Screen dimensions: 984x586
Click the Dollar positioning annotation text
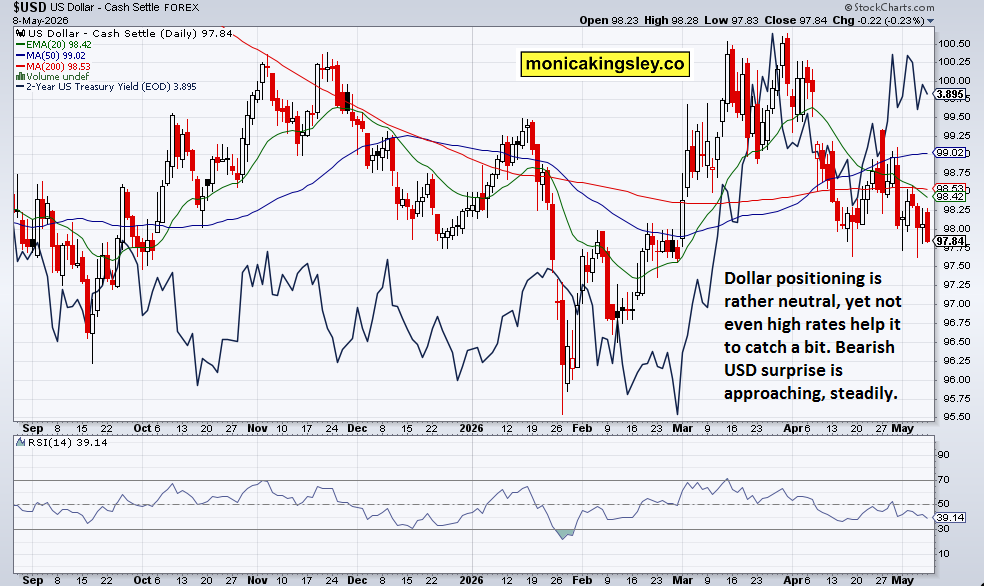[x=813, y=336]
